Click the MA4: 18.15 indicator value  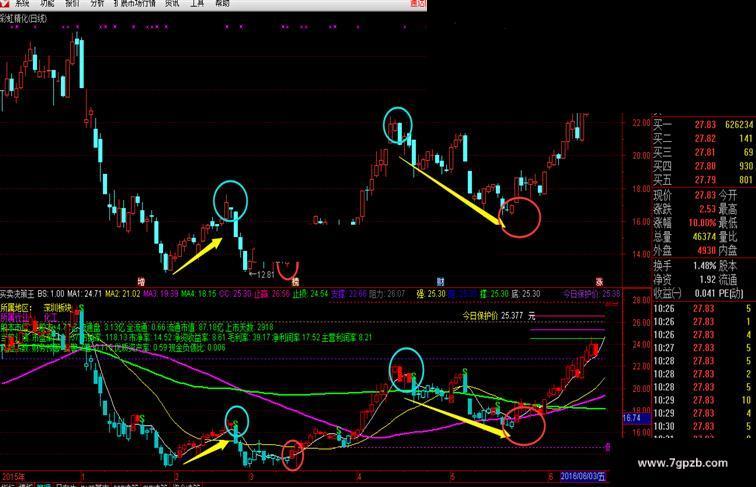(199, 294)
